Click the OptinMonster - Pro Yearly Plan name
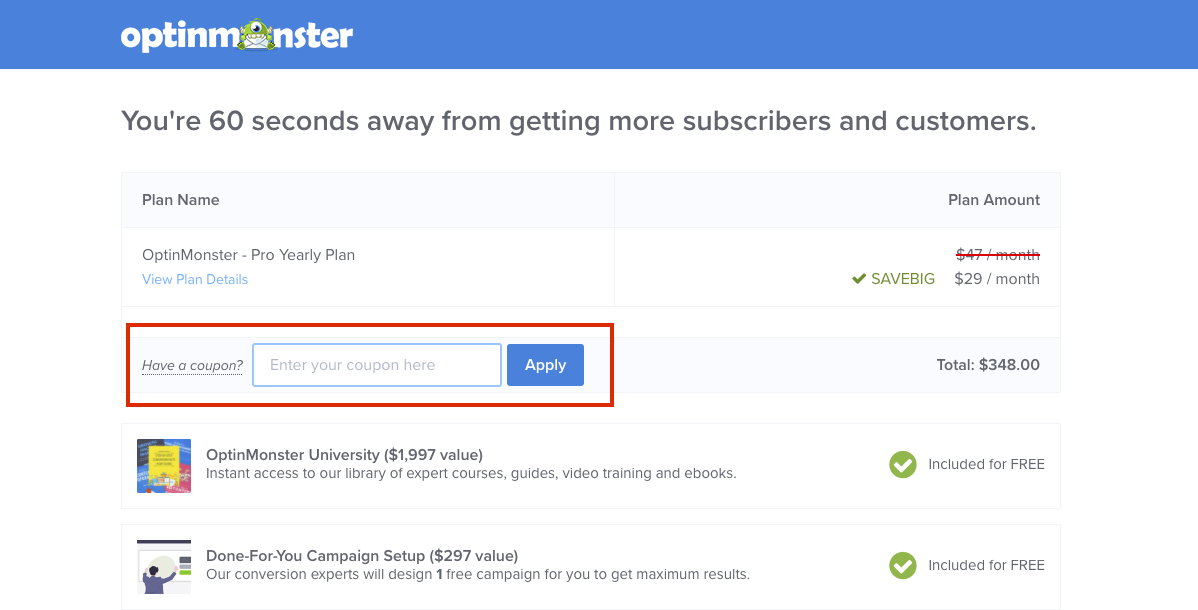 [x=248, y=255]
